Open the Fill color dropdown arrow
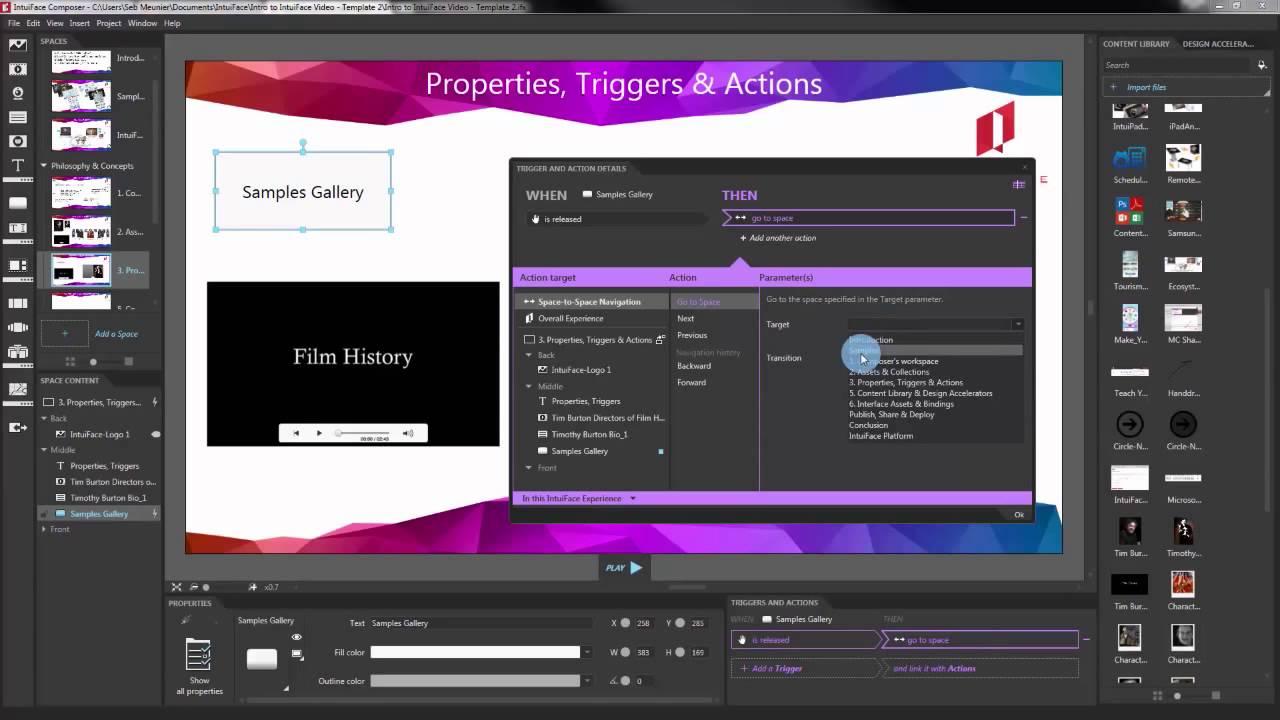Image resolution: width=1280 pixels, height=720 pixels. point(586,652)
